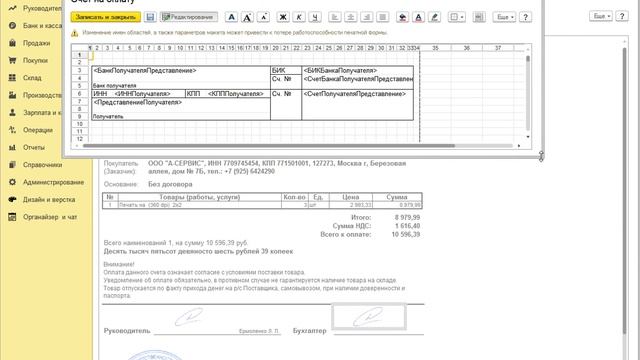Open the 'Органайзер и чат' section

(x=43, y=217)
